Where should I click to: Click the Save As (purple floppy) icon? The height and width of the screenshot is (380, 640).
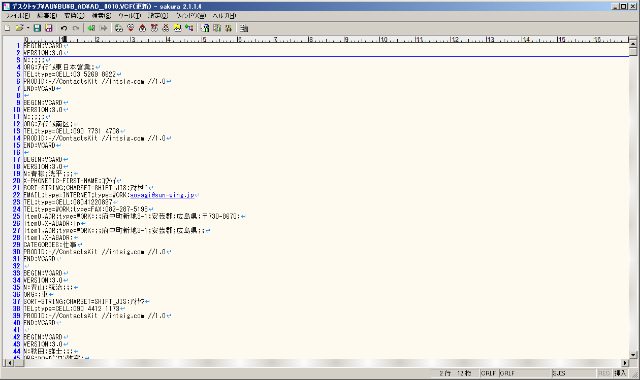coord(49,28)
